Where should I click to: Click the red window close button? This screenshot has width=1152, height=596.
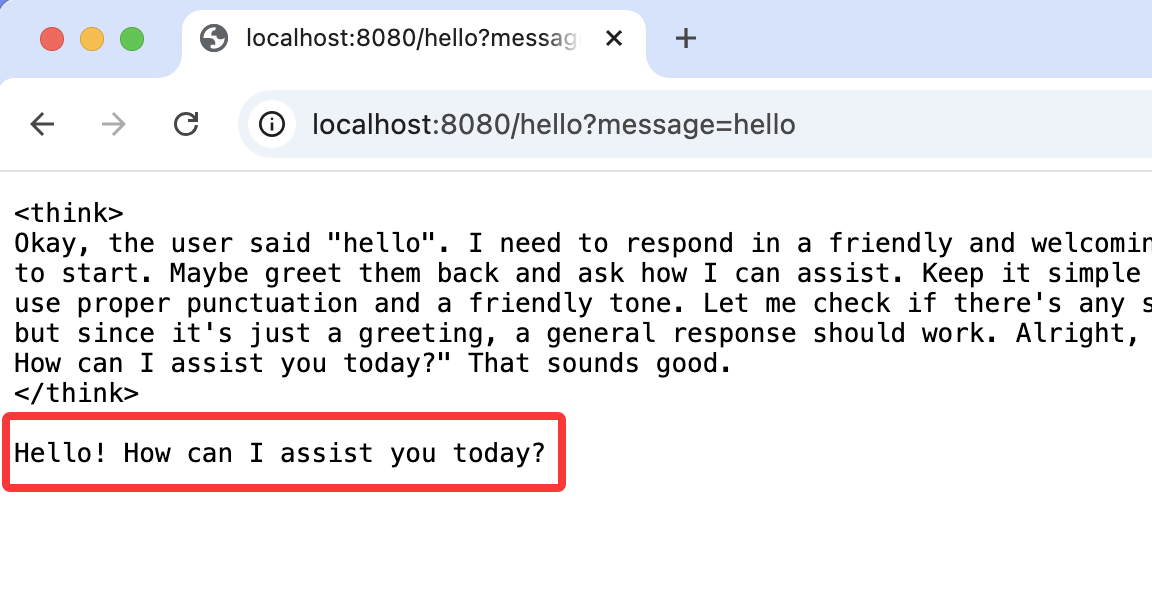[x=51, y=39]
